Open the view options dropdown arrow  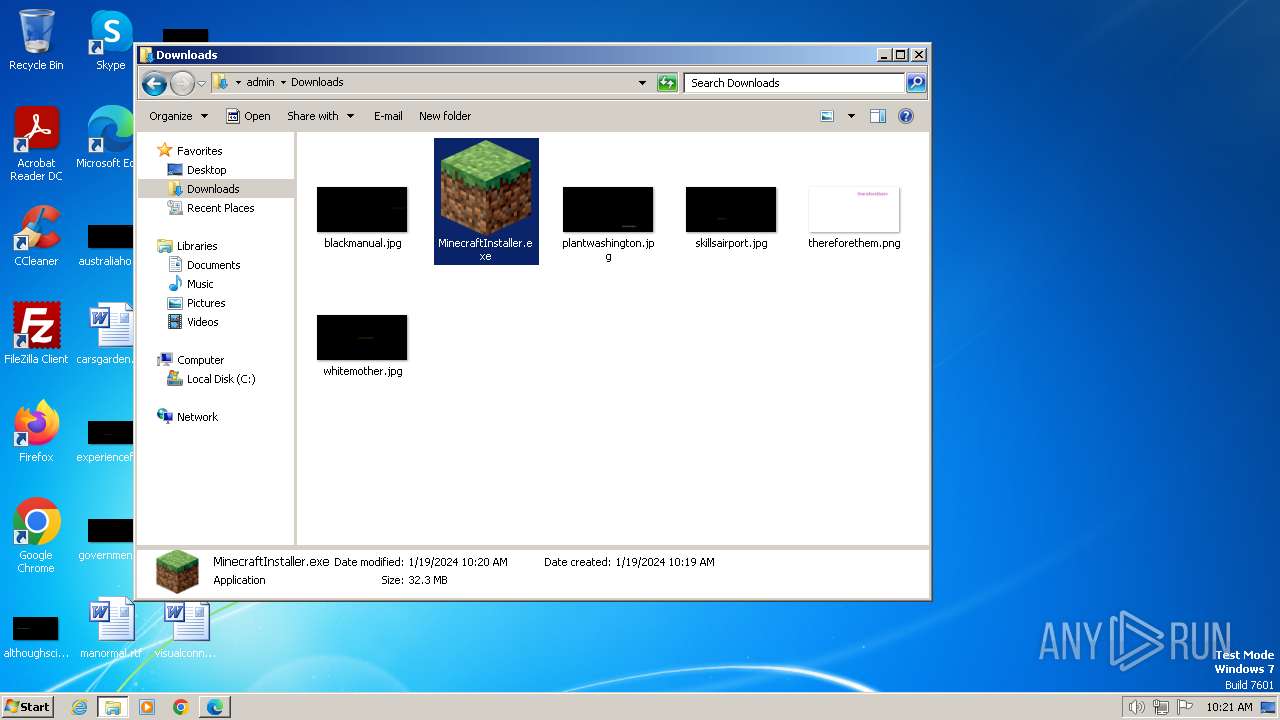tap(851, 116)
